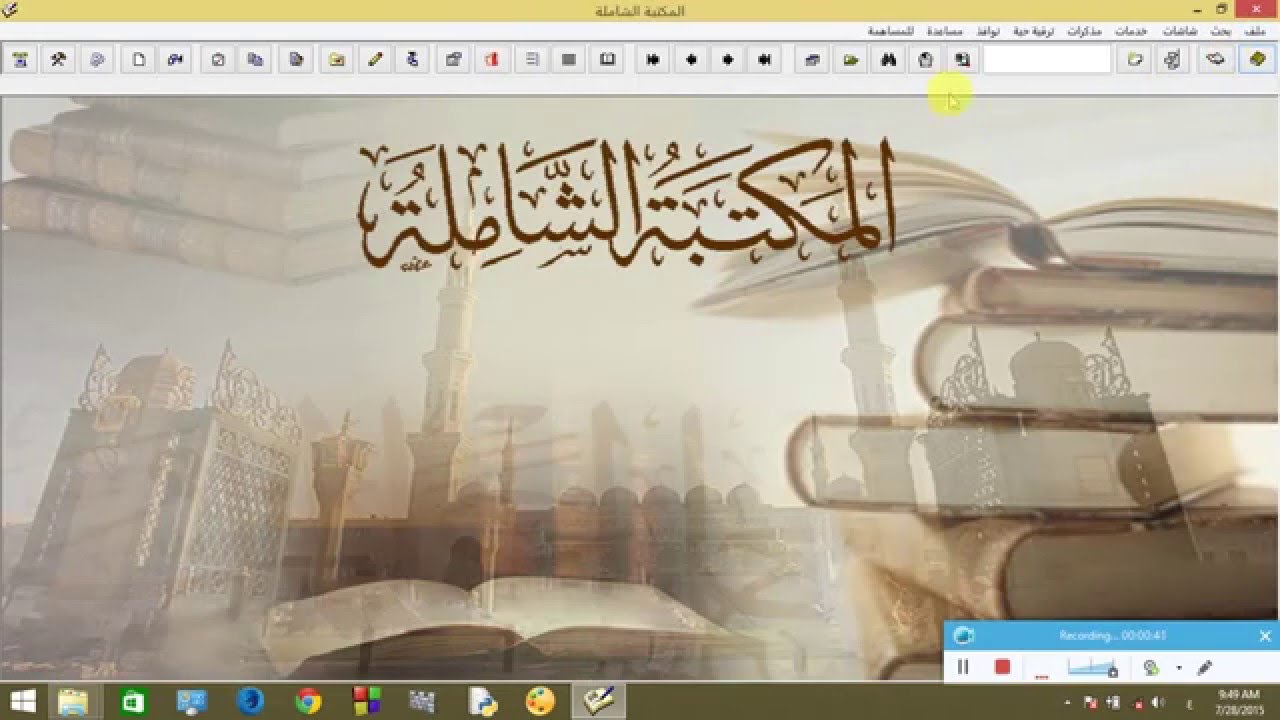Viewport: 1280px width, 720px height.
Task: Click the toolbar icon right of pencil icon
Action: [412, 60]
